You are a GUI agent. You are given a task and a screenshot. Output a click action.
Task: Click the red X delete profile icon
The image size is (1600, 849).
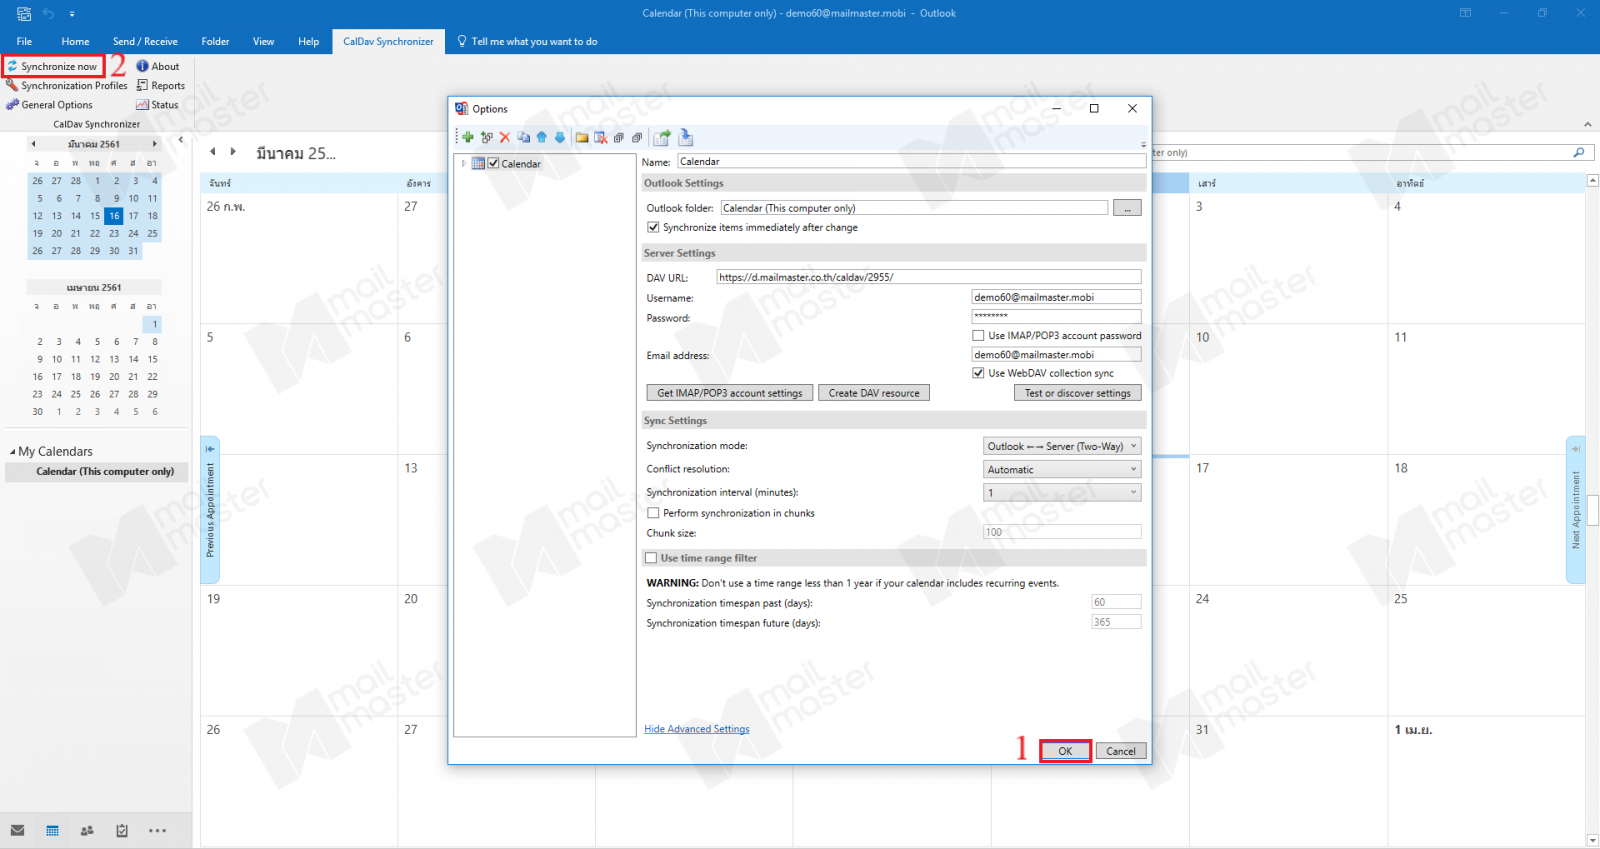(x=505, y=137)
